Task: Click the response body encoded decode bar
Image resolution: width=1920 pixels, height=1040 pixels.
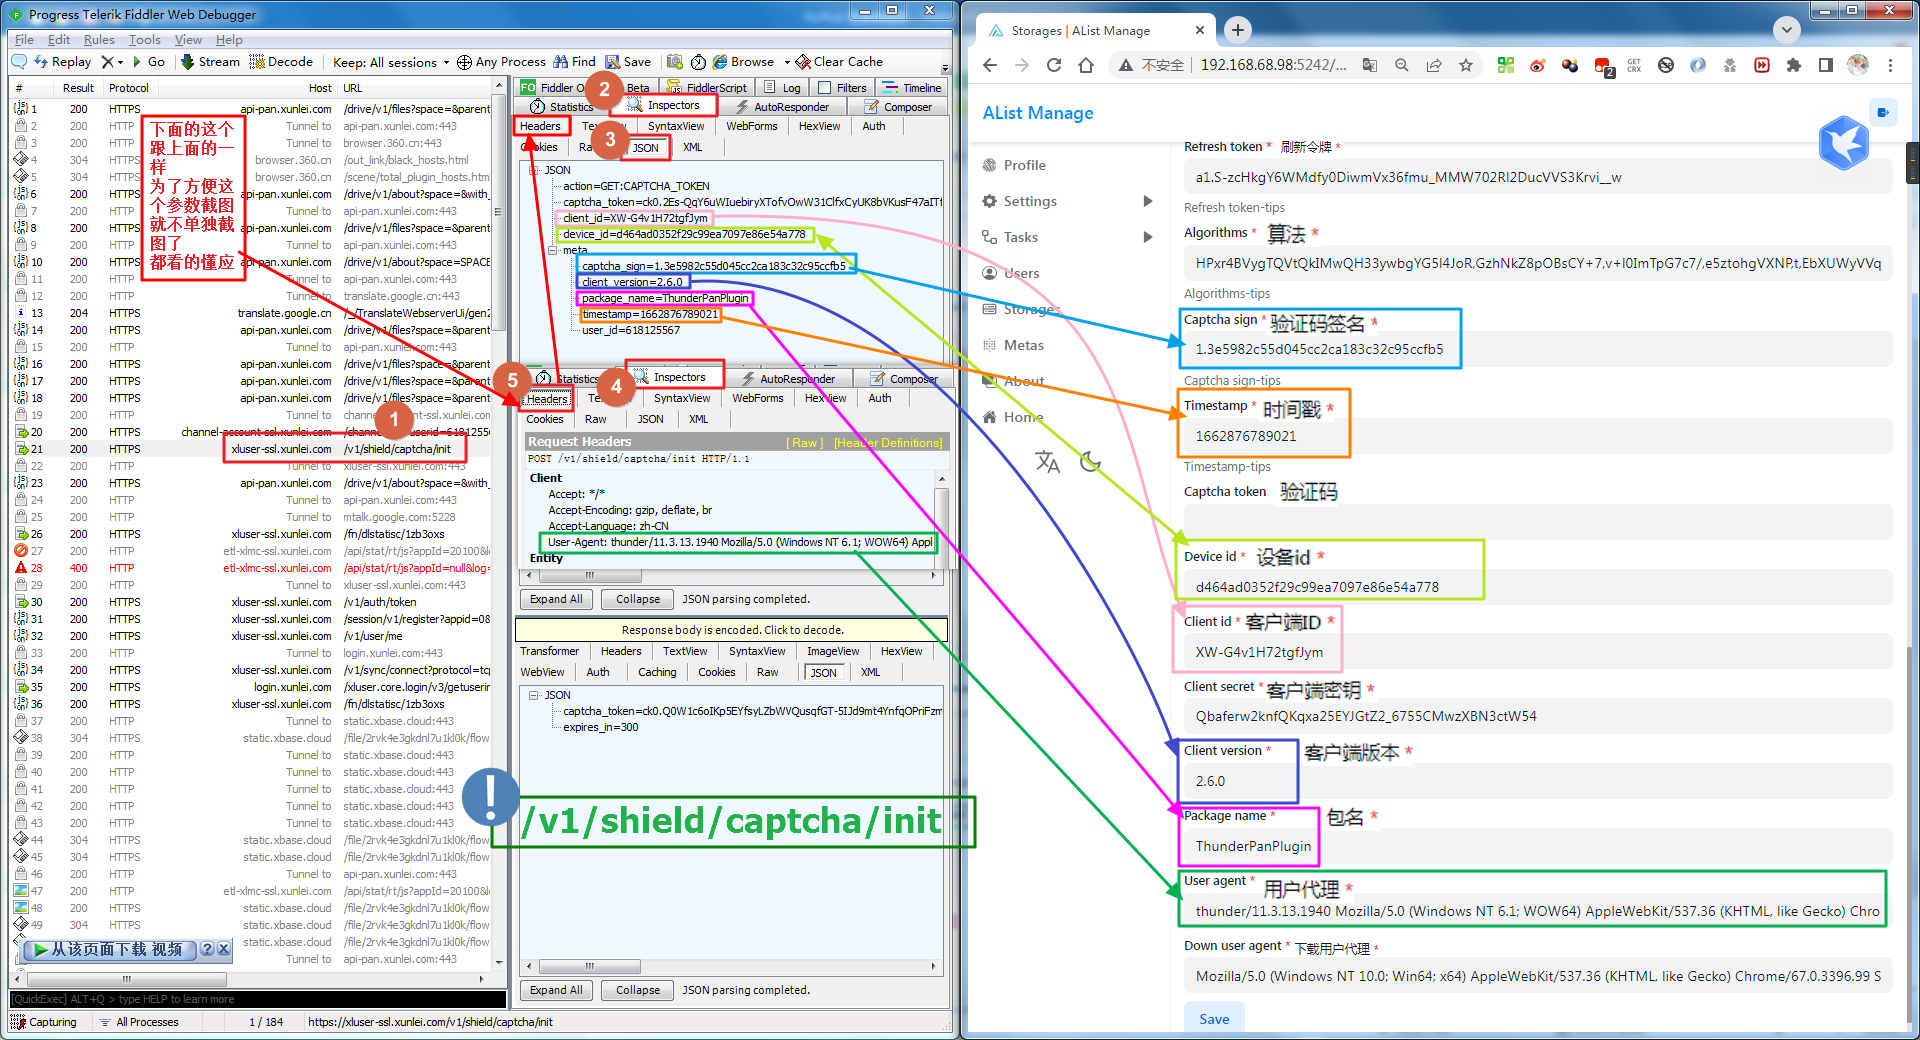Action: (x=731, y=630)
